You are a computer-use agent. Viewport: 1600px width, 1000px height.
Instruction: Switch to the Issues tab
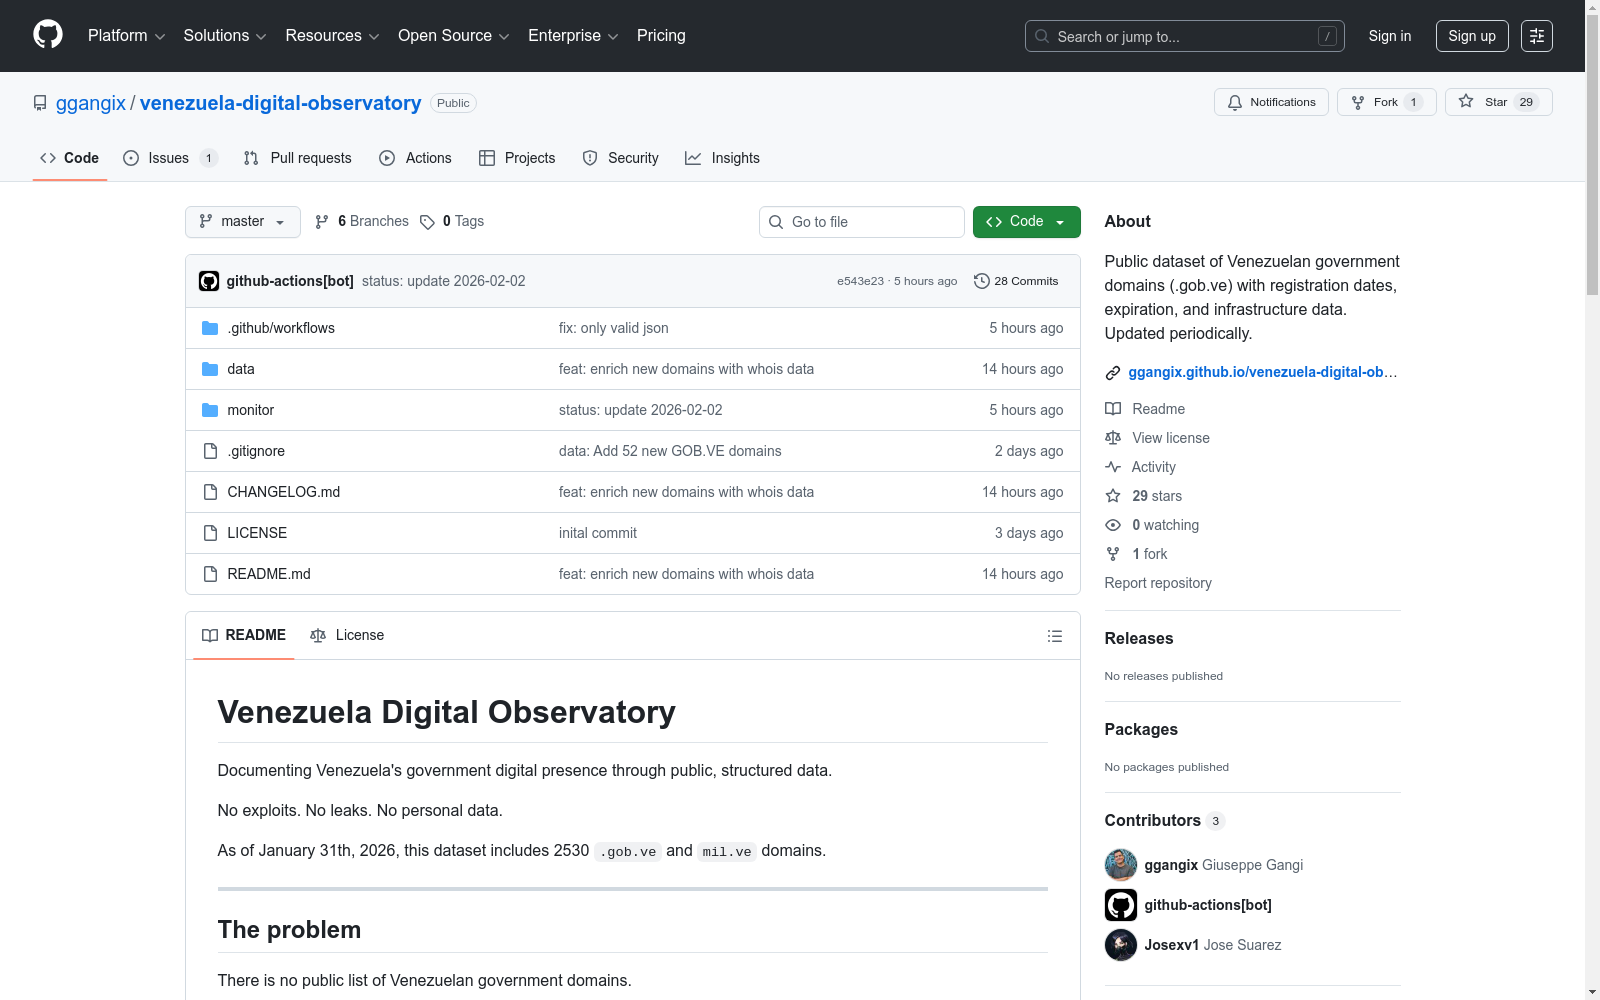[169, 158]
